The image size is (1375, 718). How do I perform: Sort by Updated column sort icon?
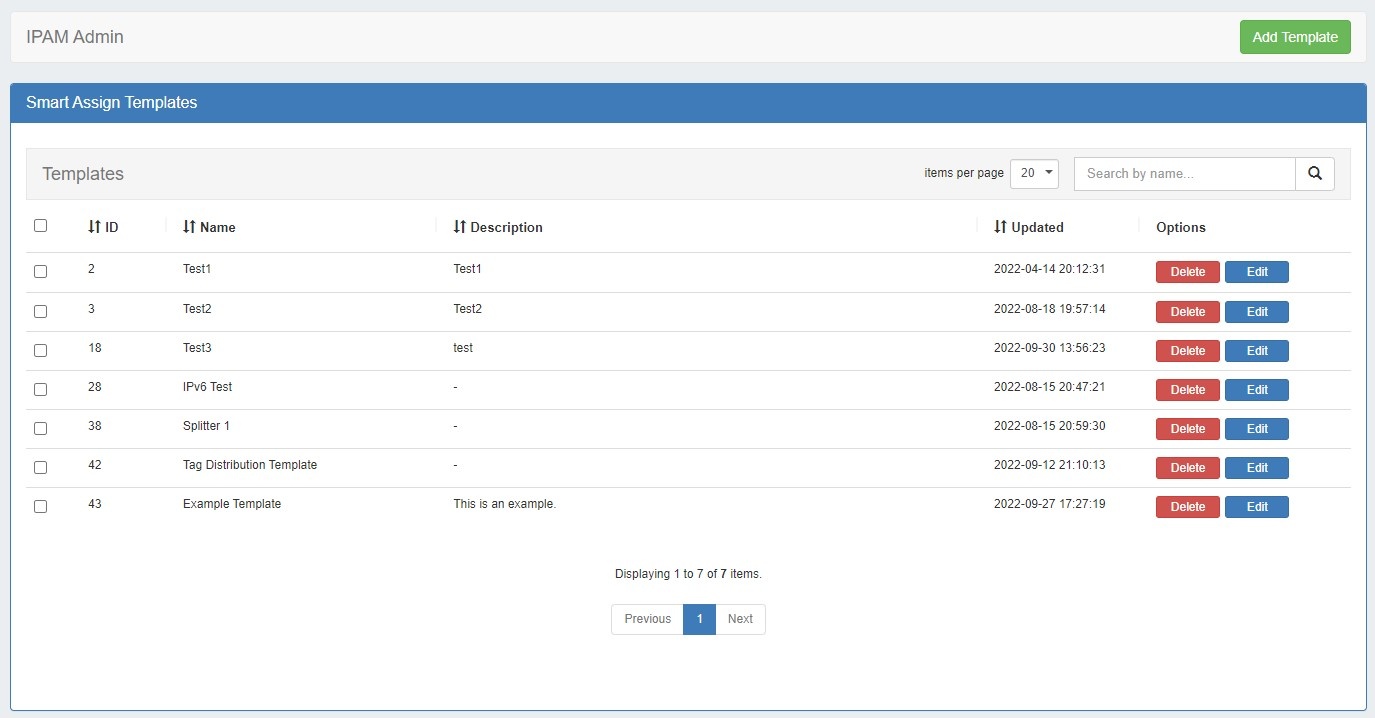(1000, 227)
